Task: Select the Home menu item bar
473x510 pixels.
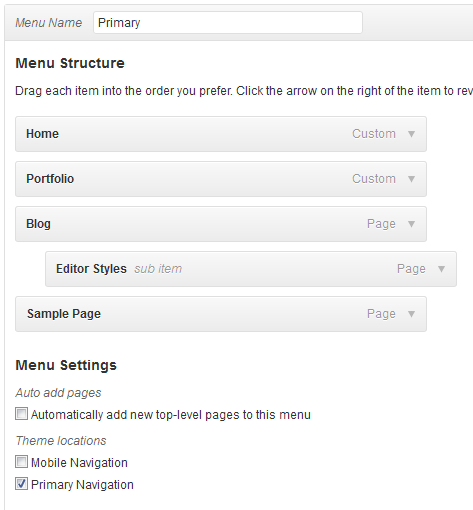Action: 221,134
